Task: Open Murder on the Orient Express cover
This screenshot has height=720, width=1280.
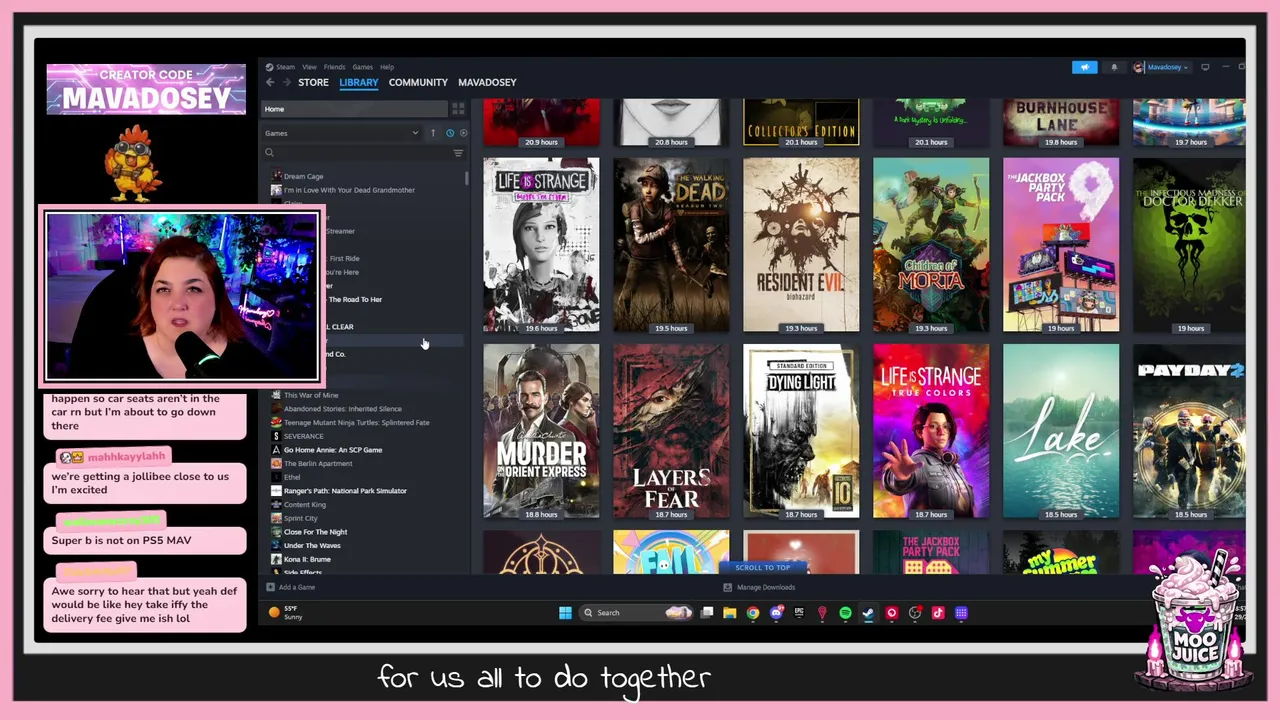Action: pos(541,431)
